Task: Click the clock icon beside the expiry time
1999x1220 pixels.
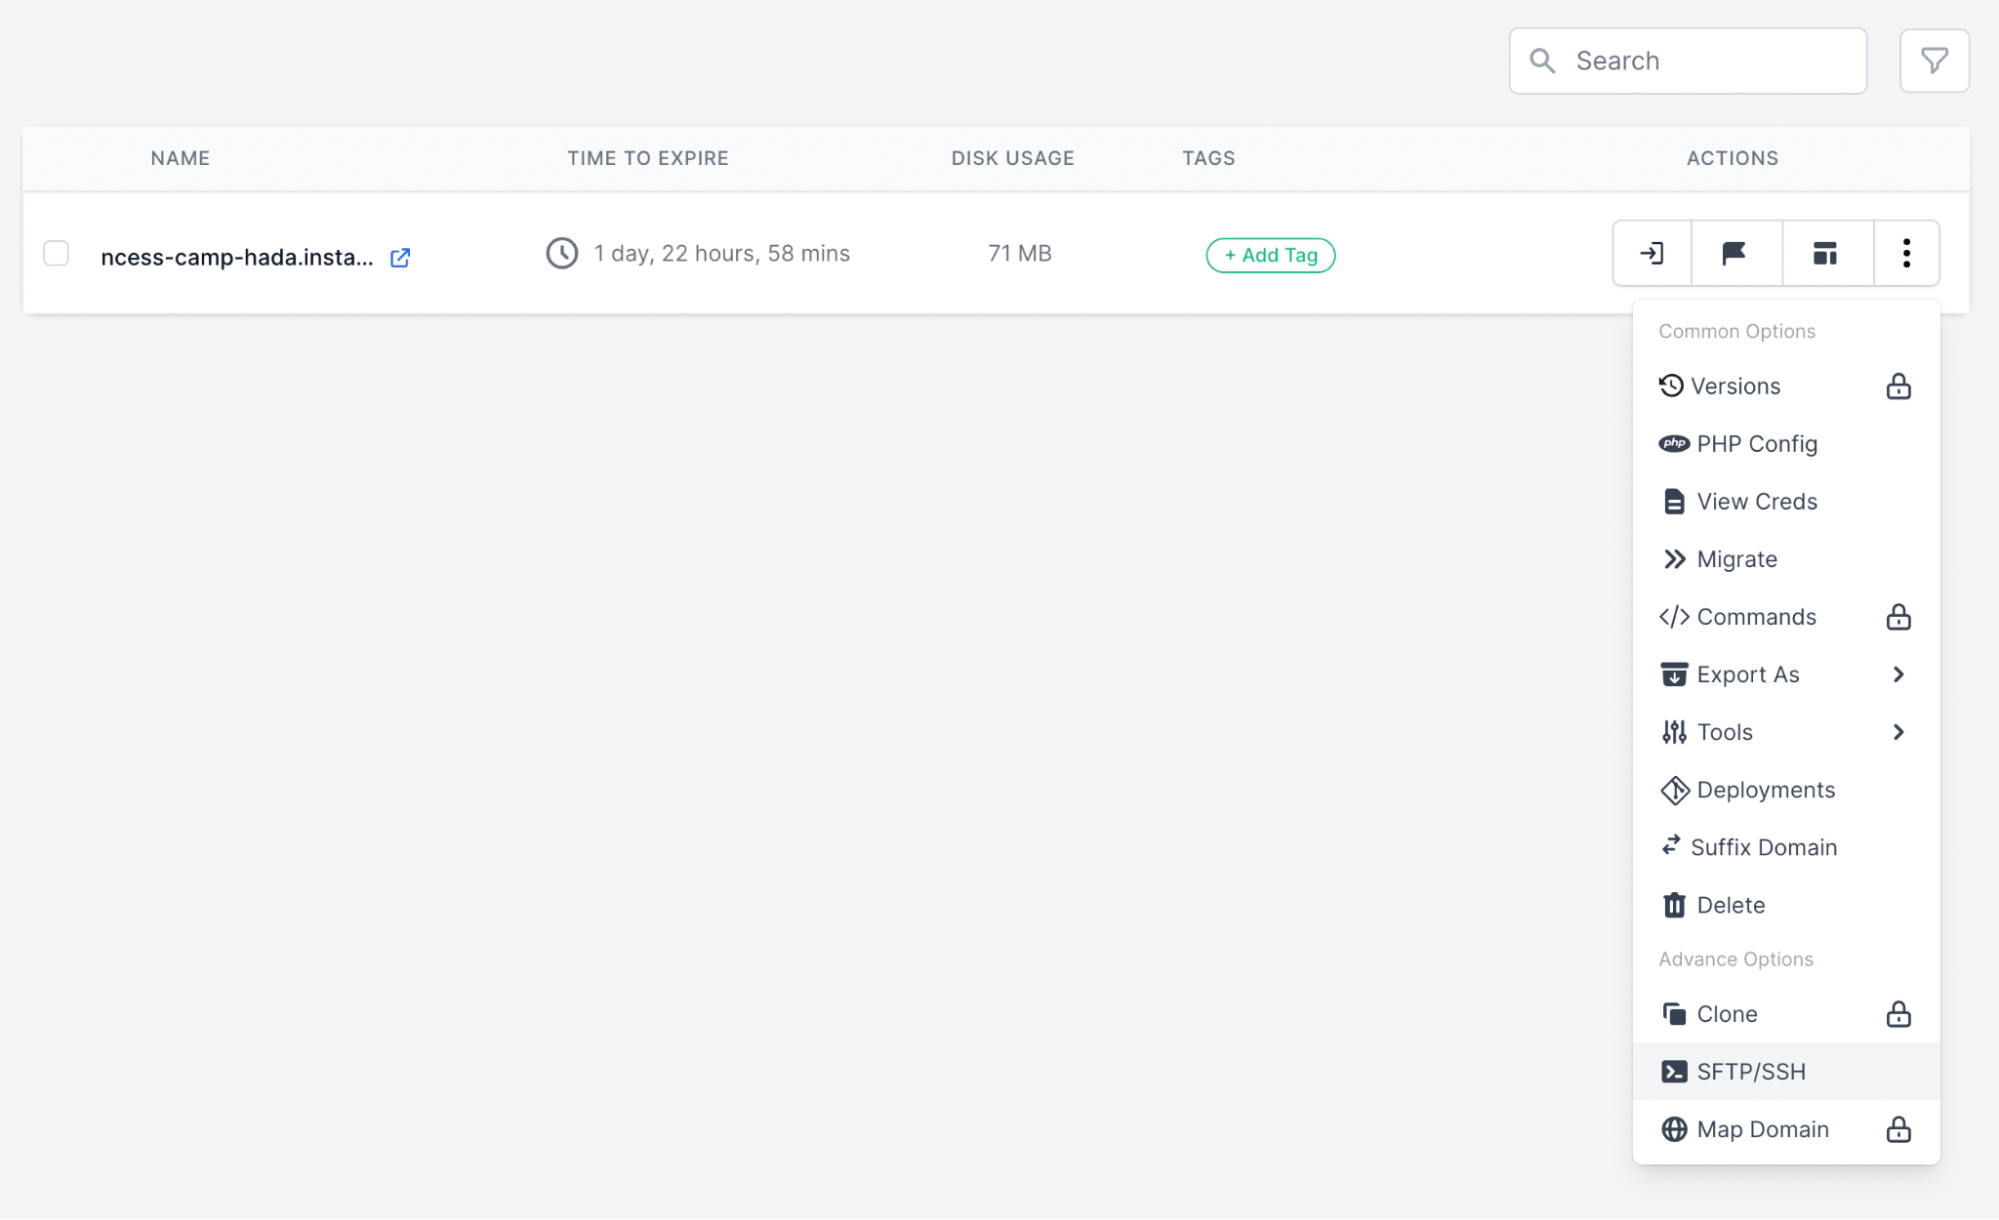Action: point(562,253)
